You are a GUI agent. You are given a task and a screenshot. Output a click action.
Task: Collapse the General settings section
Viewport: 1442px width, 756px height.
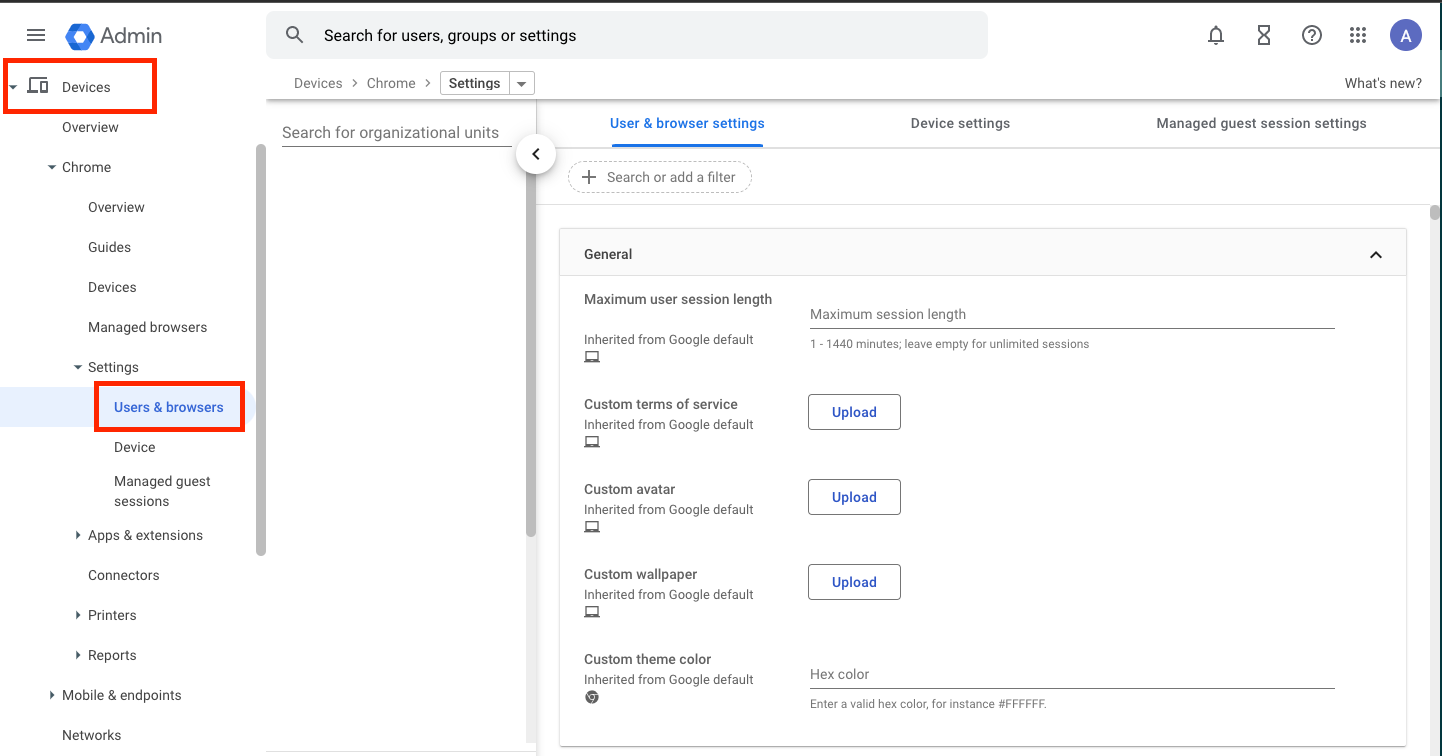(x=1375, y=253)
